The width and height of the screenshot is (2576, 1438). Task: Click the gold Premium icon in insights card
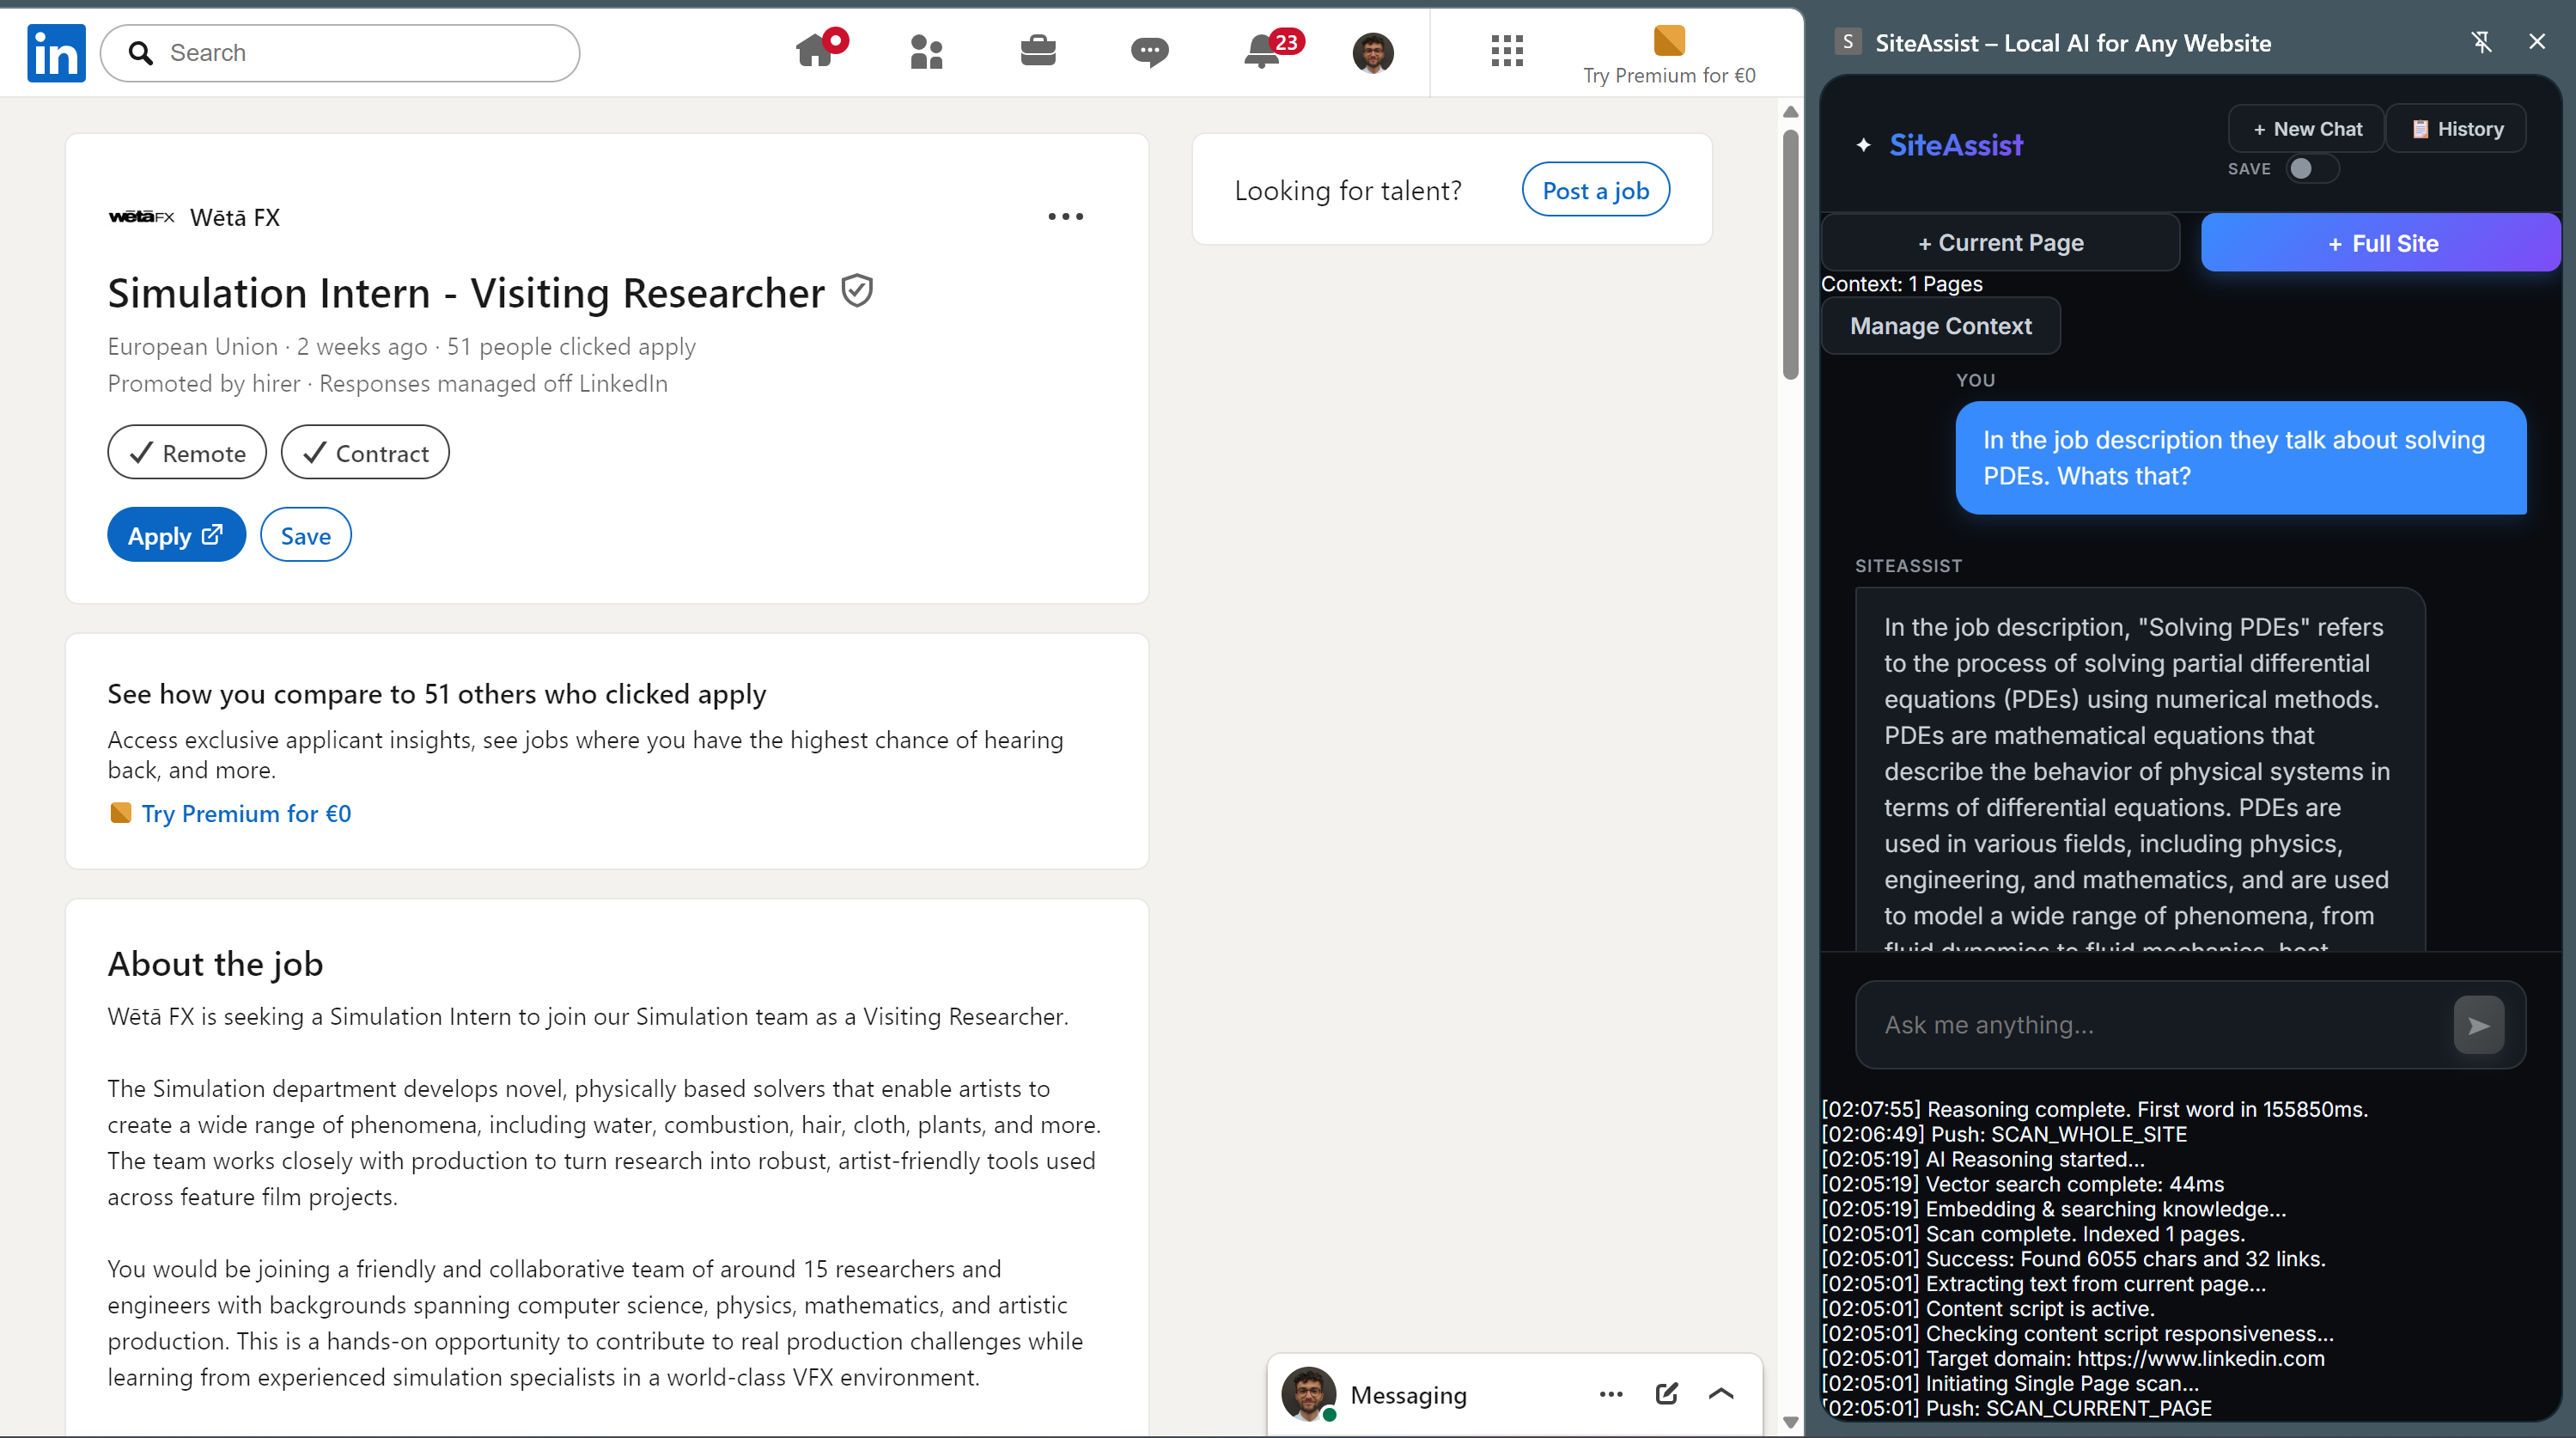coord(120,813)
